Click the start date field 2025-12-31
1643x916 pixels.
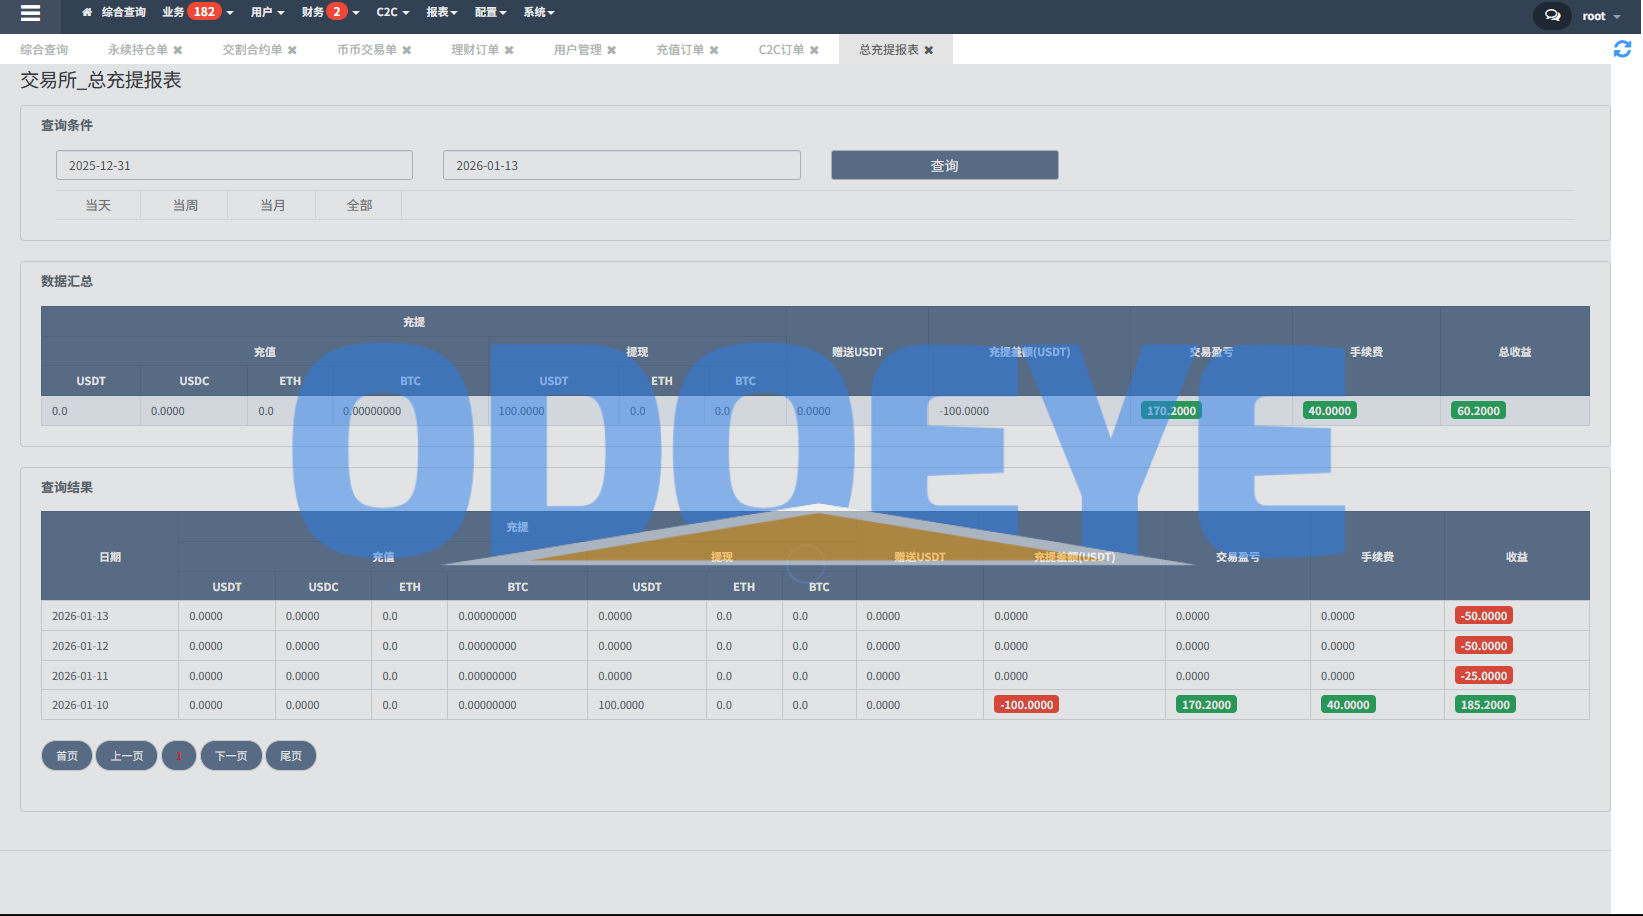[234, 165]
